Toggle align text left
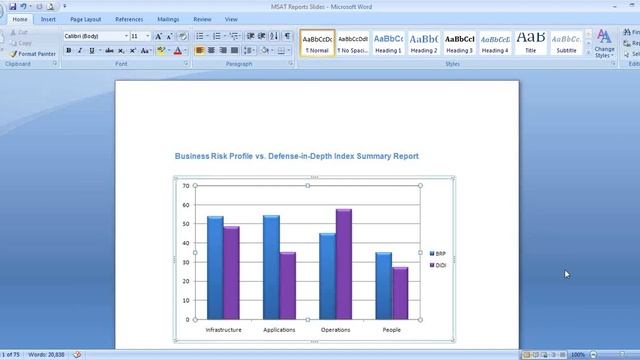Image resolution: width=640 pixels, height=360 pixels. (x=200, y=51)
